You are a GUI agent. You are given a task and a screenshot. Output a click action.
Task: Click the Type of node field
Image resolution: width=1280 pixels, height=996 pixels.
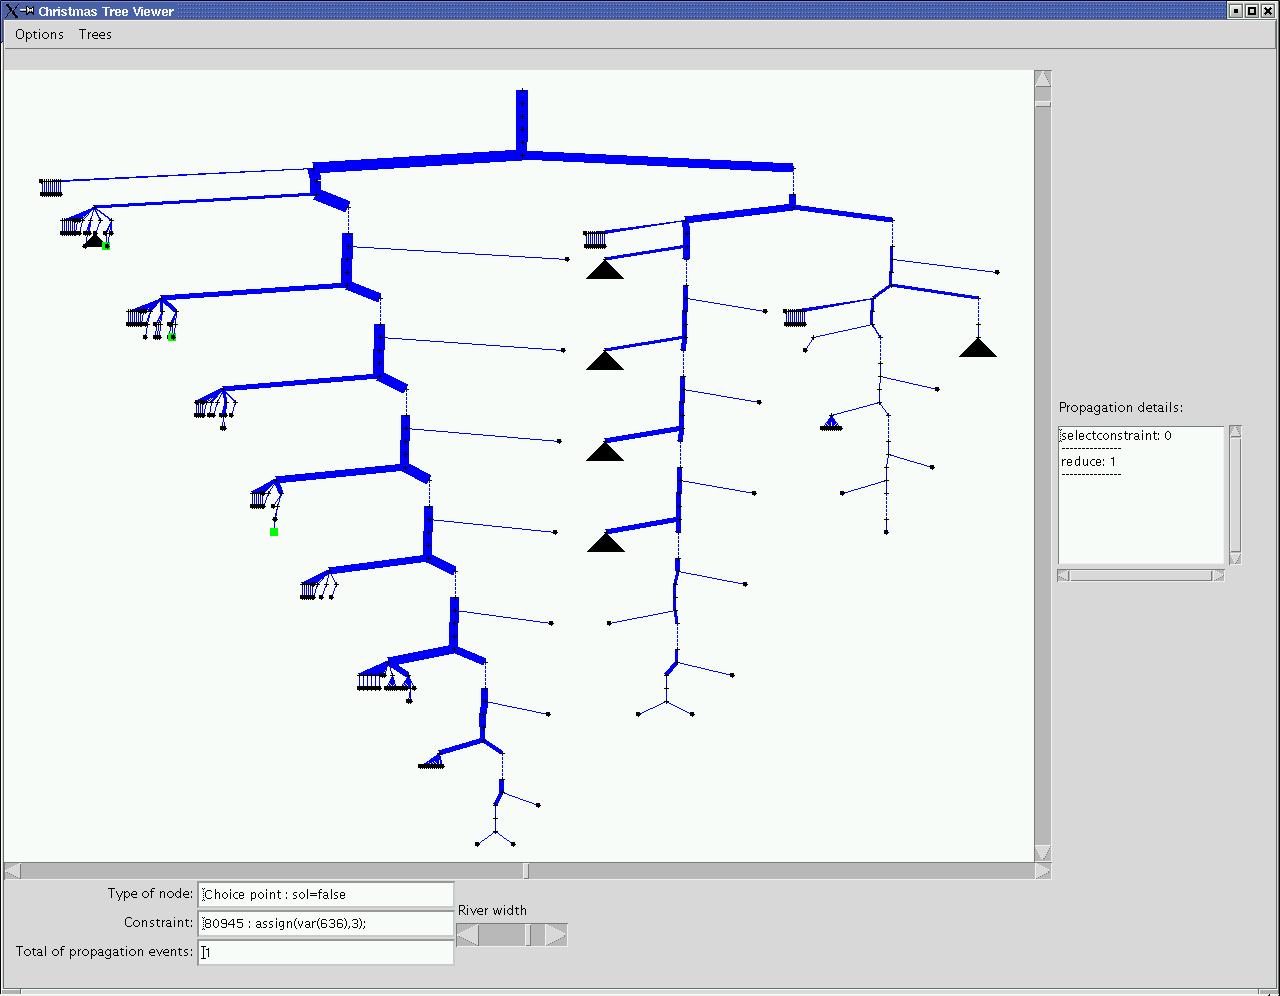coord(326,895)
